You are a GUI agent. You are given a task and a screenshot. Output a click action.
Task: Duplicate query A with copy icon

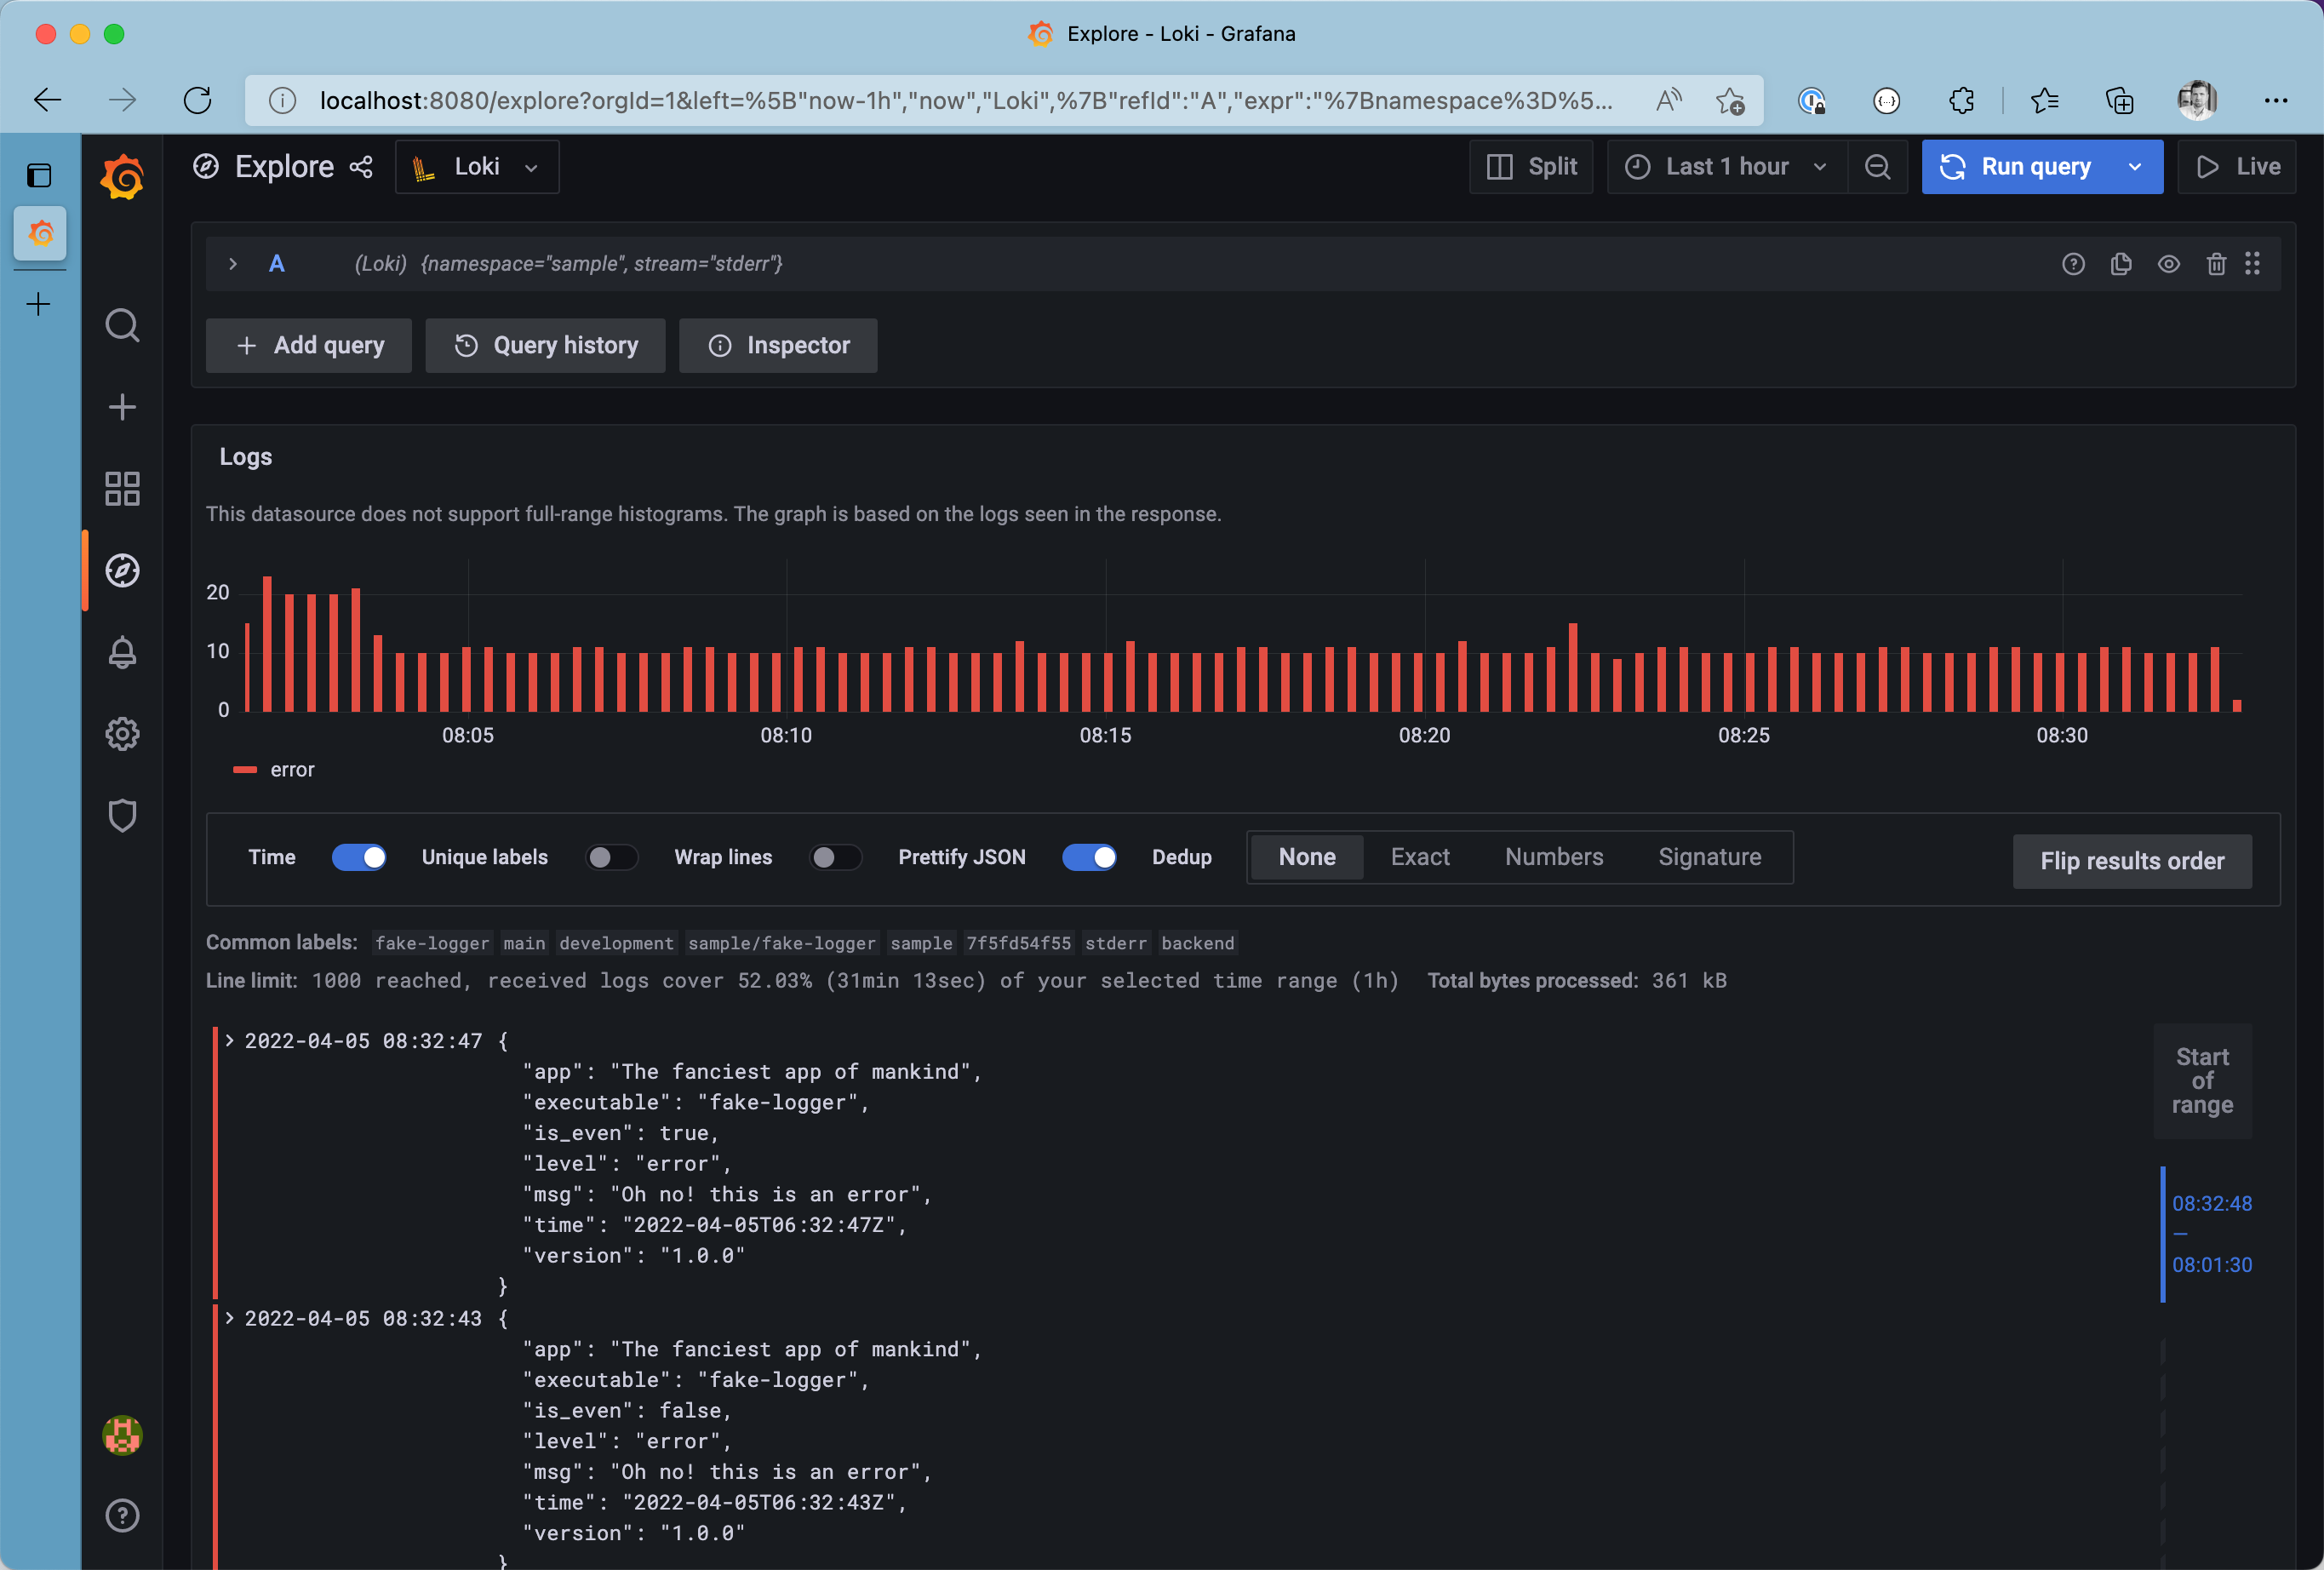point(2121,264)
